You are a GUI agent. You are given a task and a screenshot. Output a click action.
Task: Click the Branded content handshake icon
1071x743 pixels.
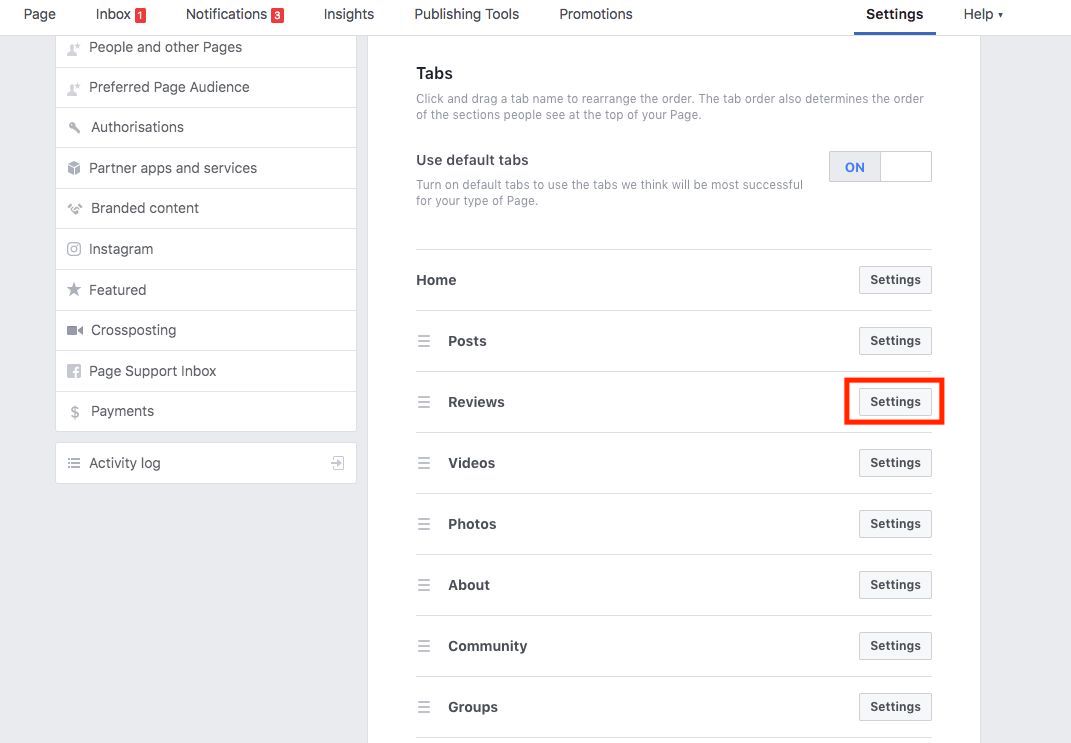point(74,208)
